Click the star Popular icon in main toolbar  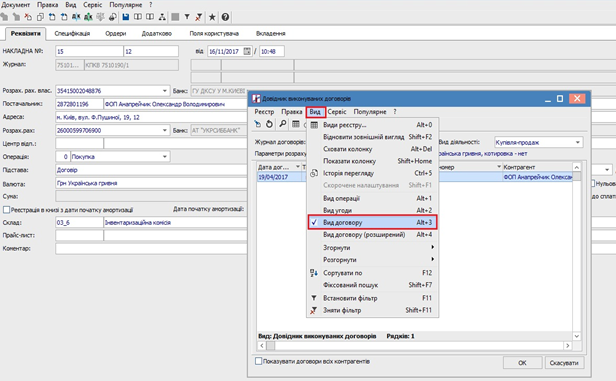212,17
